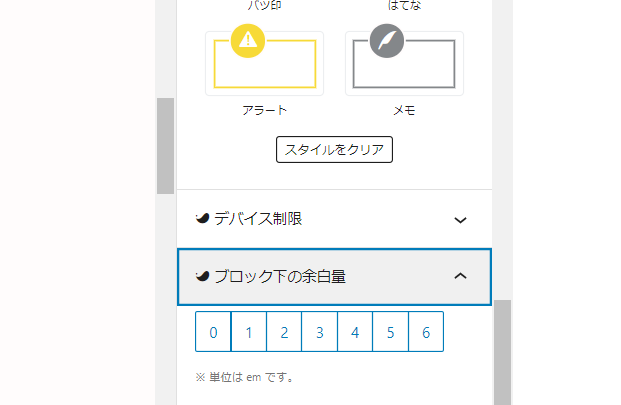This screenshot has height=405, width=621.
Task: Choose the メモ gray box style
Action: (404, 64)
